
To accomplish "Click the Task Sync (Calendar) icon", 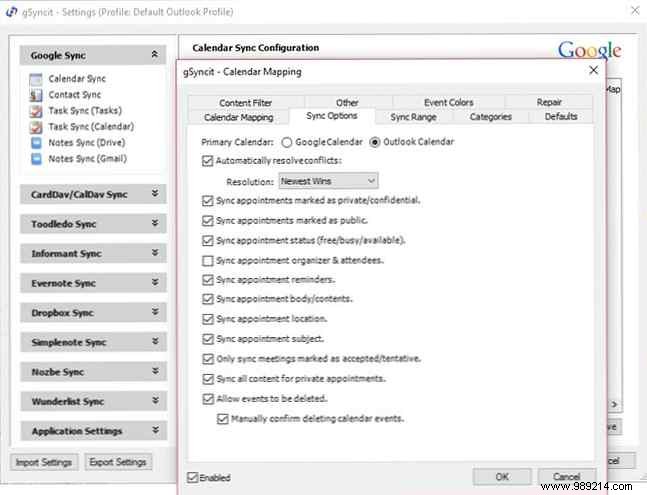I will point(36,127).
